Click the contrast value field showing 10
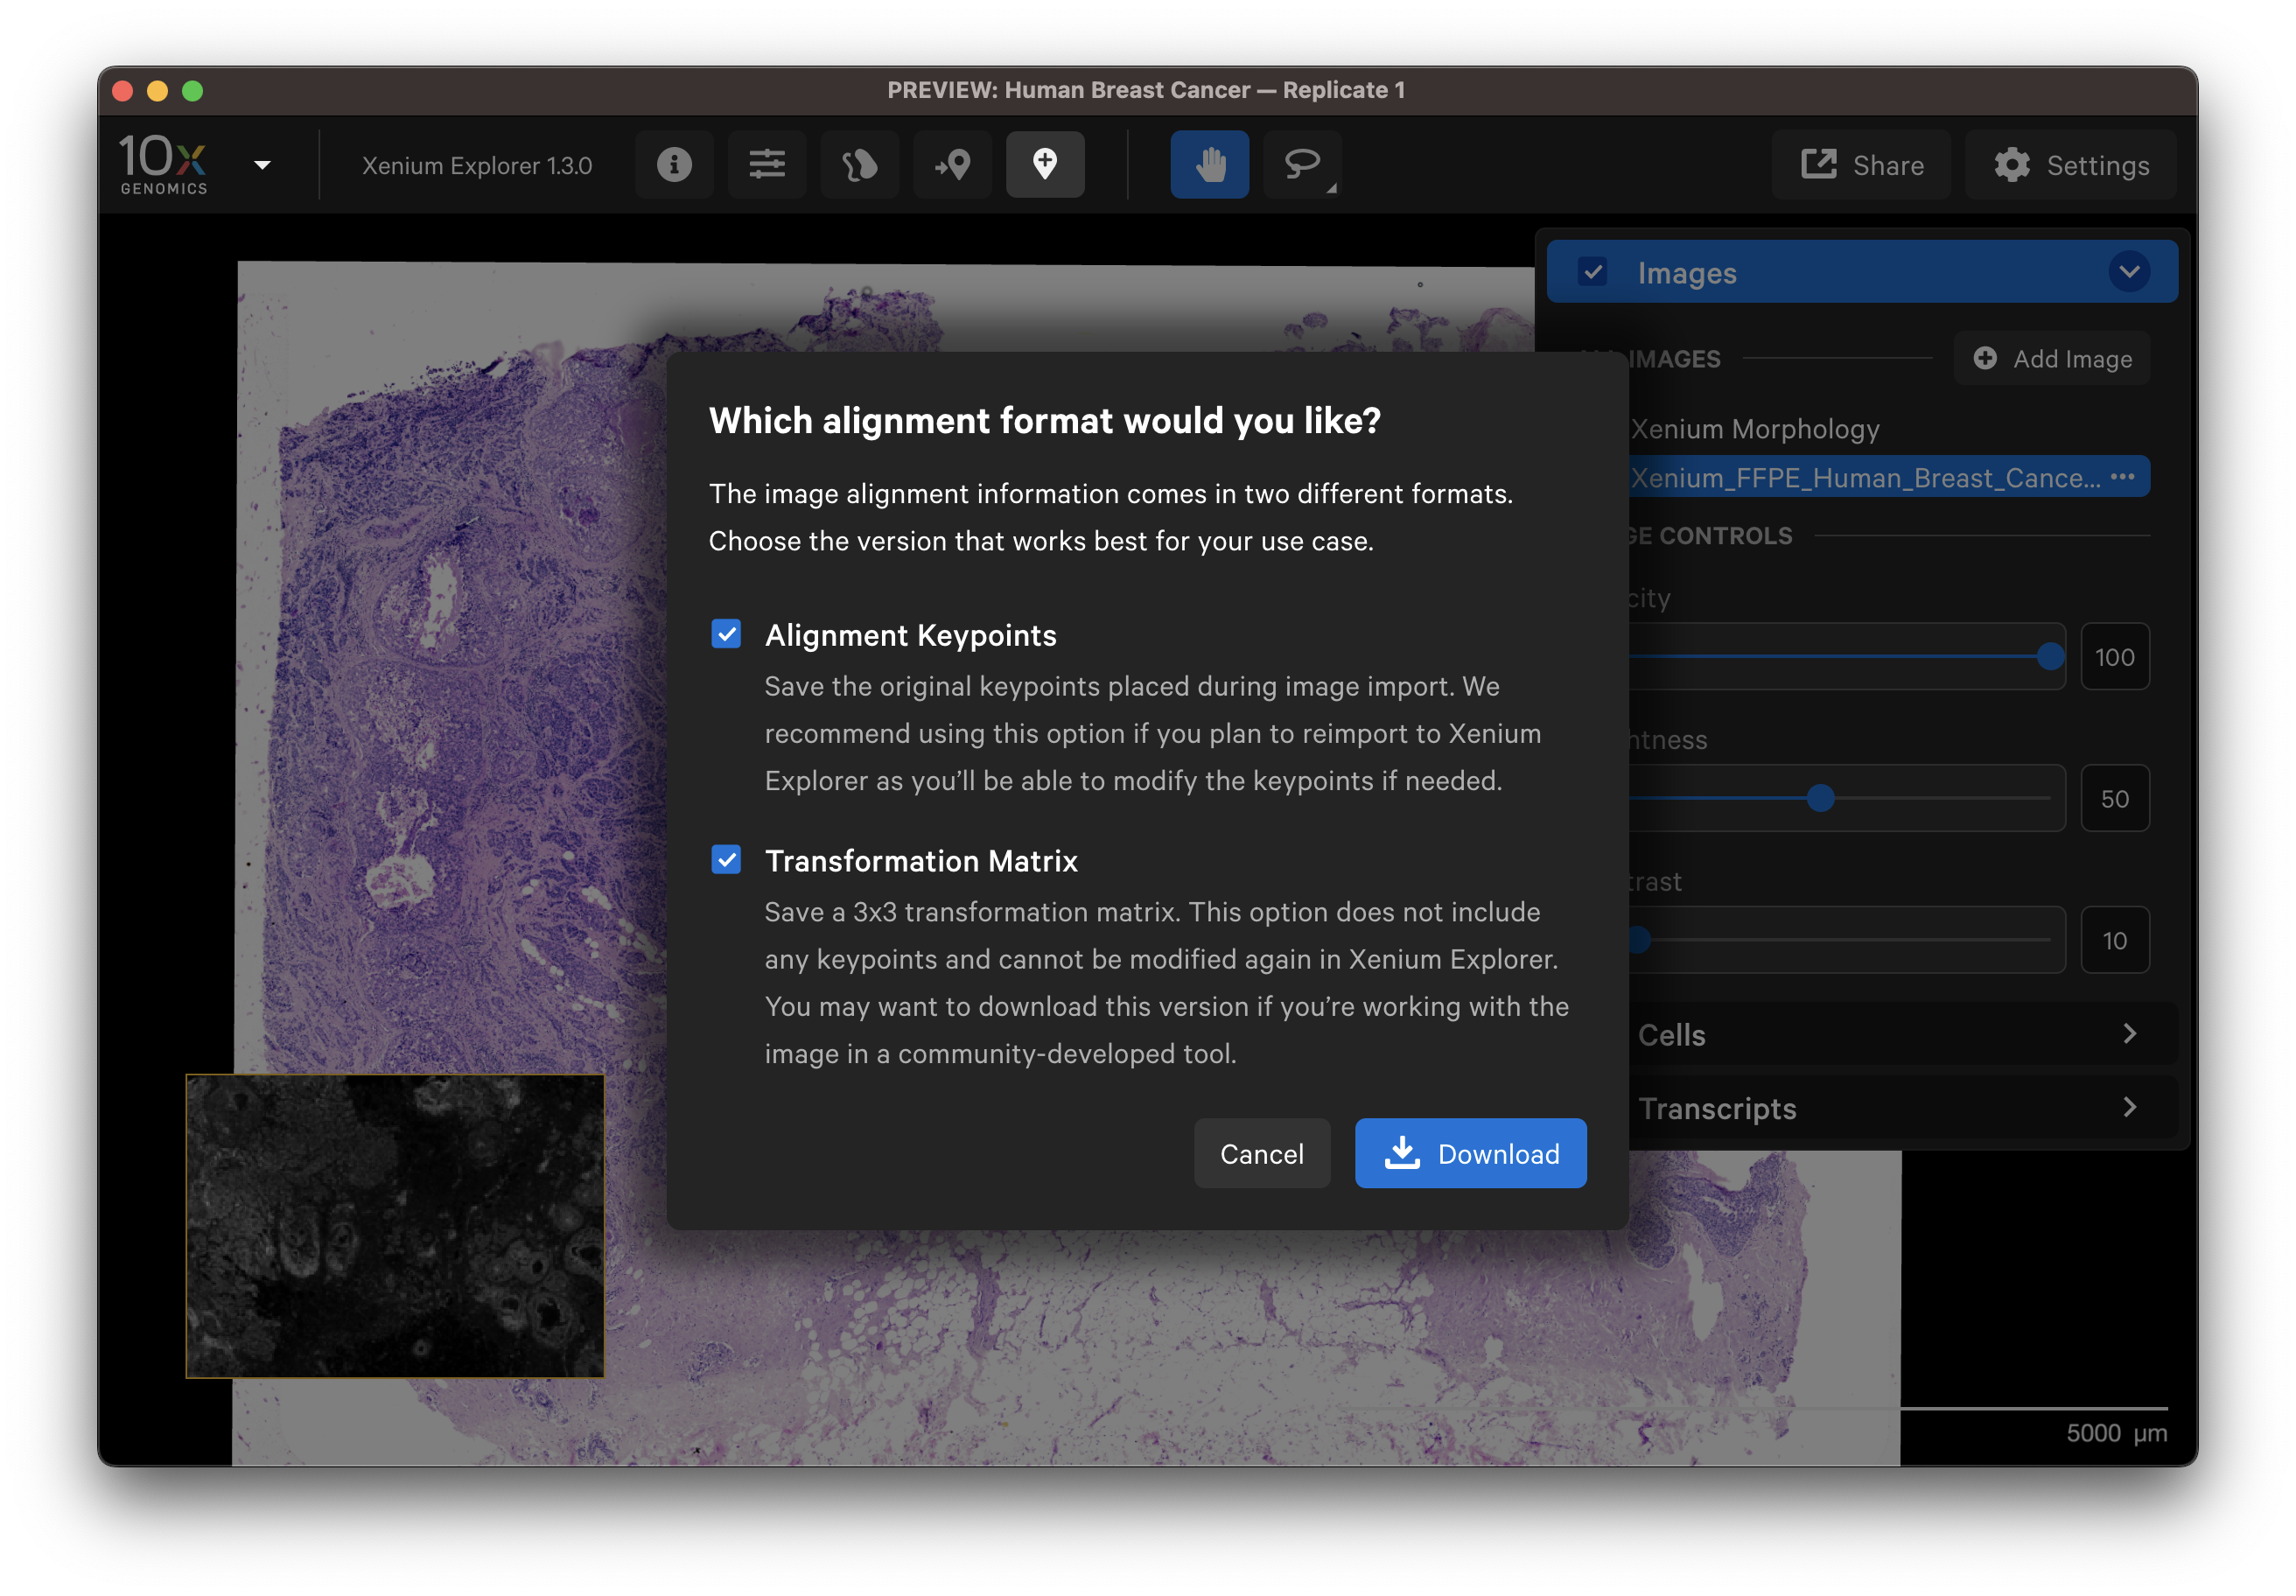The height and width of the screenshot is (1596, 2296). 2115,940
